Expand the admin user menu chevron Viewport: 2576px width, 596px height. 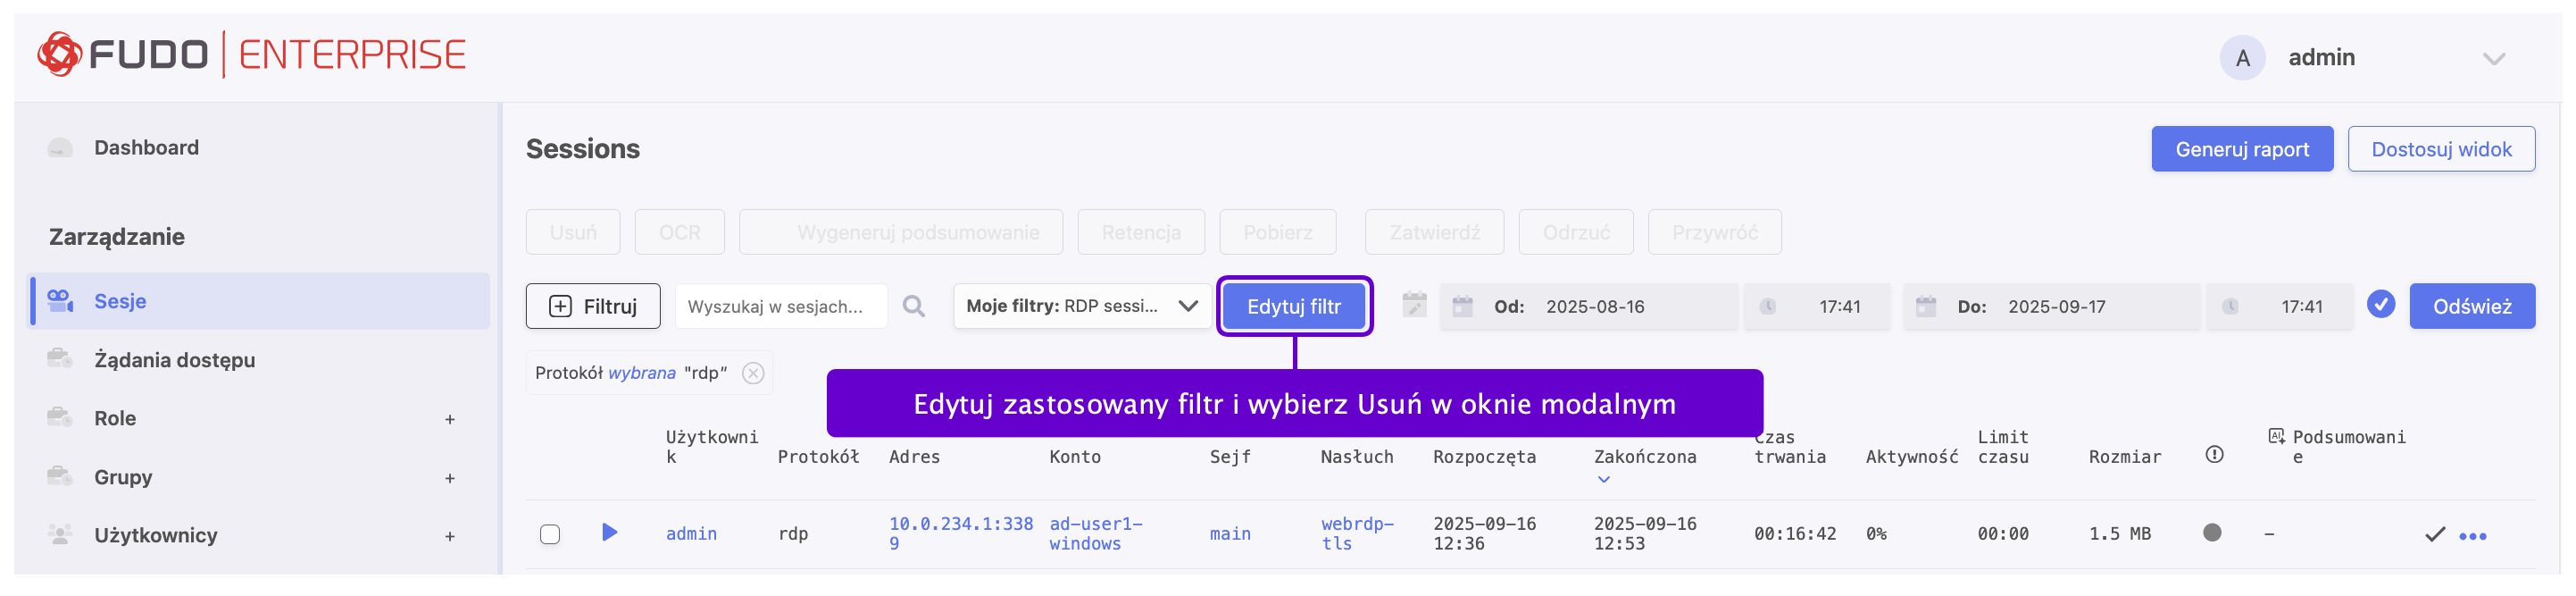click(x=2493, y=59)
